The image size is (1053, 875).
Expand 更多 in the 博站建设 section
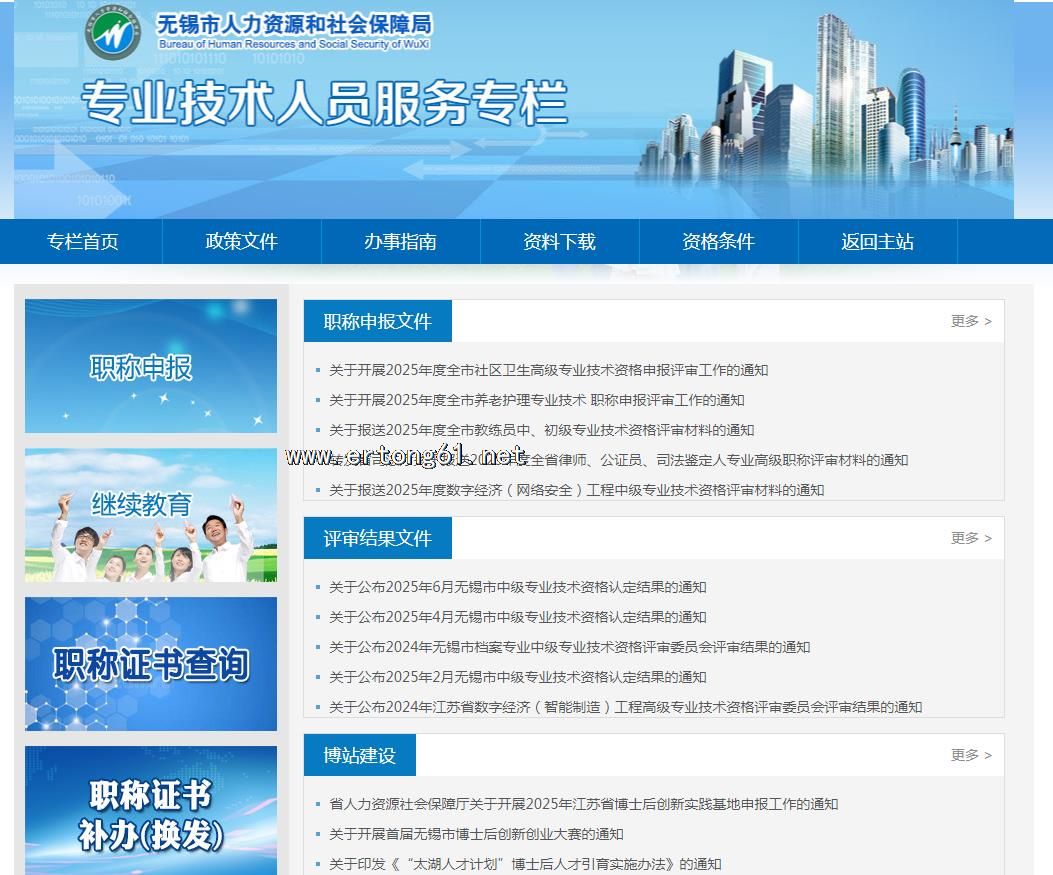970,755
